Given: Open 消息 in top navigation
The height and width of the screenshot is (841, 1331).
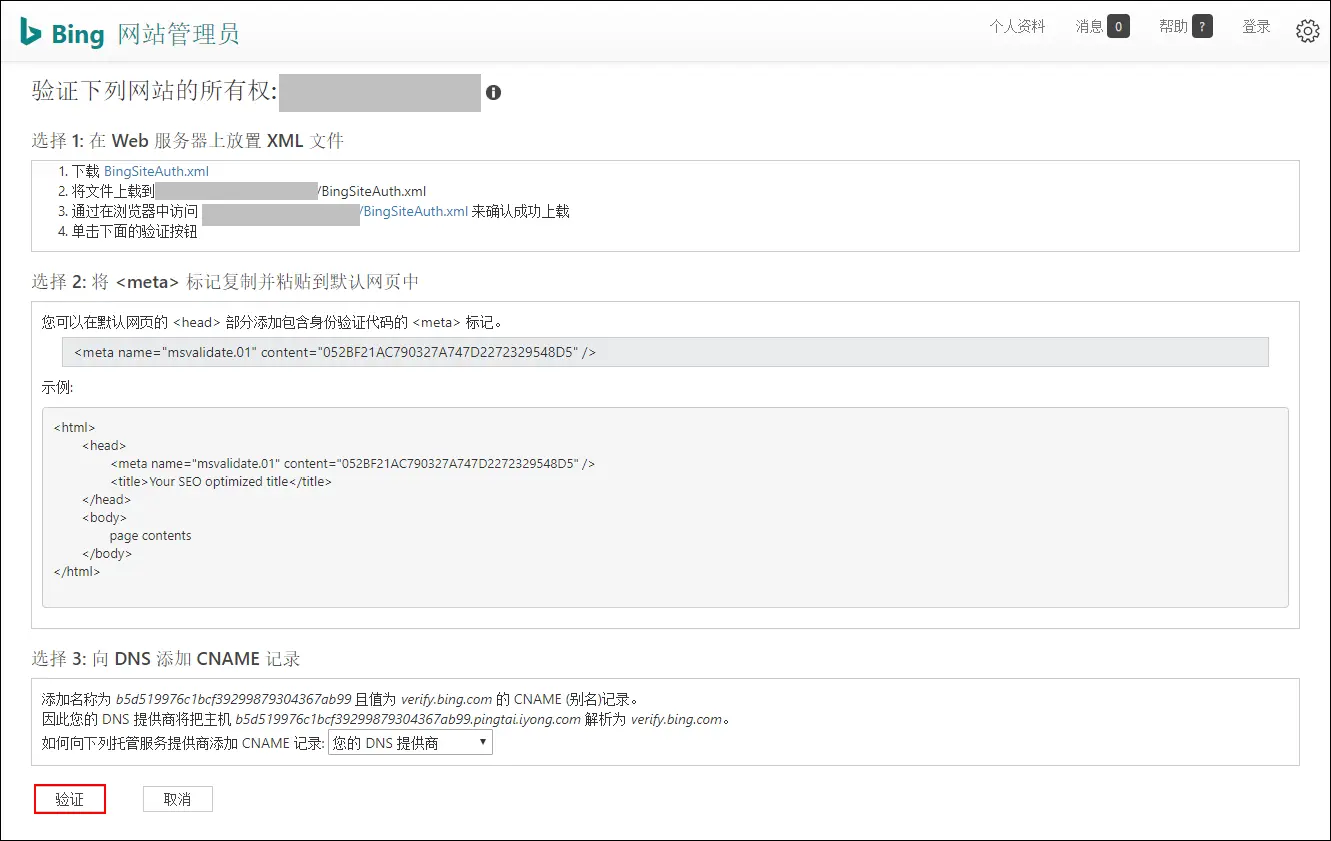Looking at the screenshot, I should tap(1089, 27).
